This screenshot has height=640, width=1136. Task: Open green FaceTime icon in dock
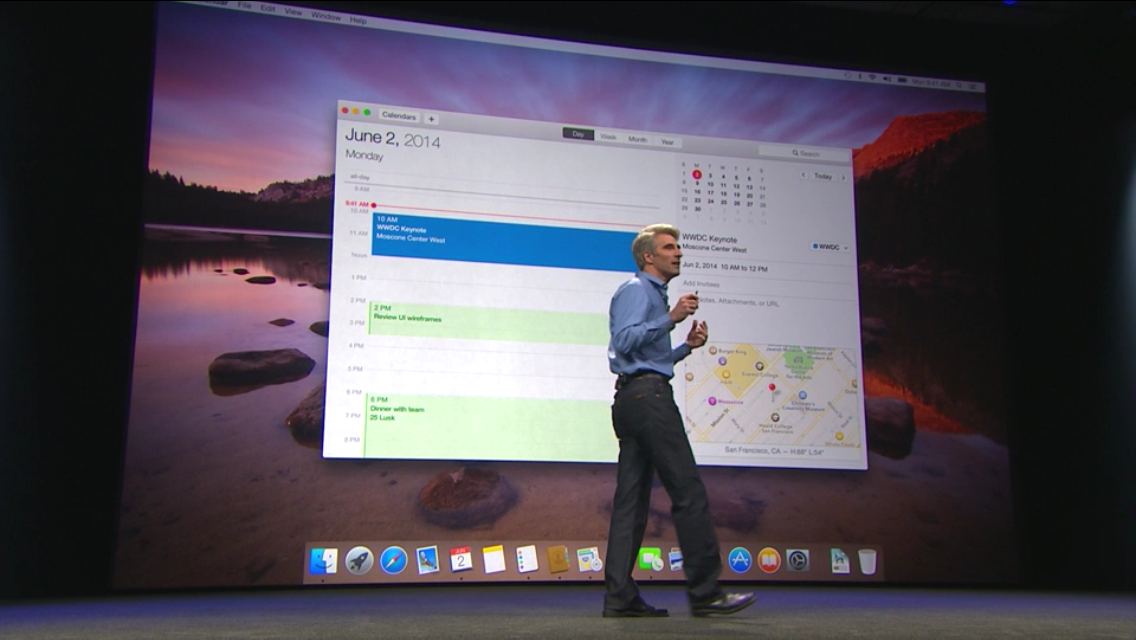pyautogui.click(x=650, y=560)
